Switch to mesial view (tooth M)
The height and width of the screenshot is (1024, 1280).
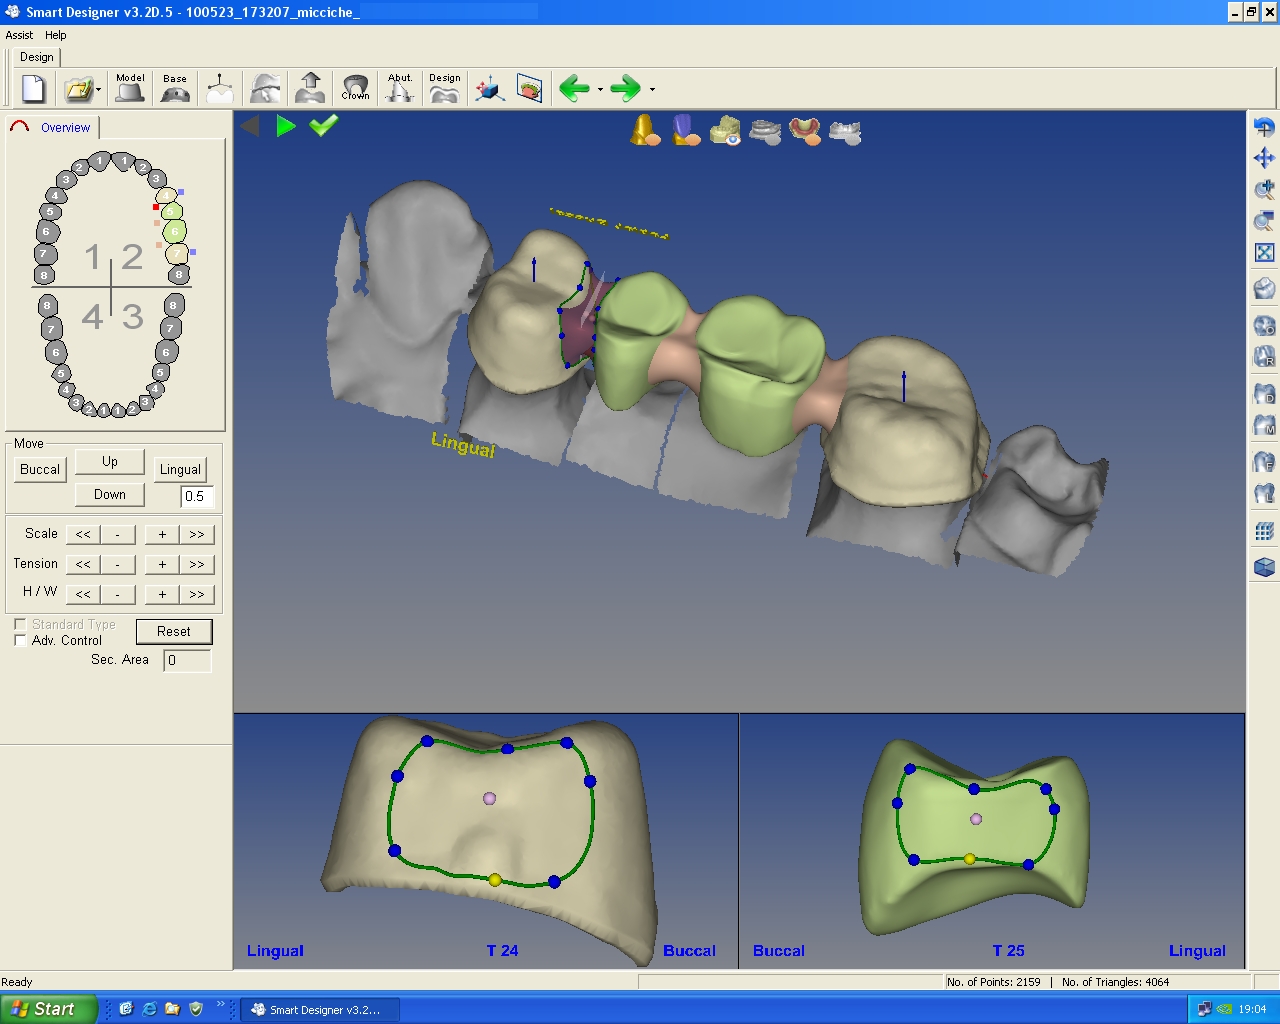click(x=1264, y=425)
